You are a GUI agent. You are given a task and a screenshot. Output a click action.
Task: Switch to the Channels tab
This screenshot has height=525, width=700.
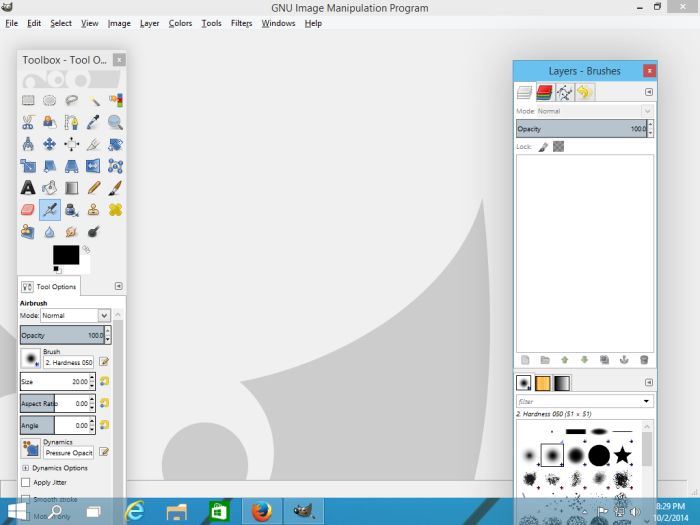pyautogui.click(x=544, y=93)
